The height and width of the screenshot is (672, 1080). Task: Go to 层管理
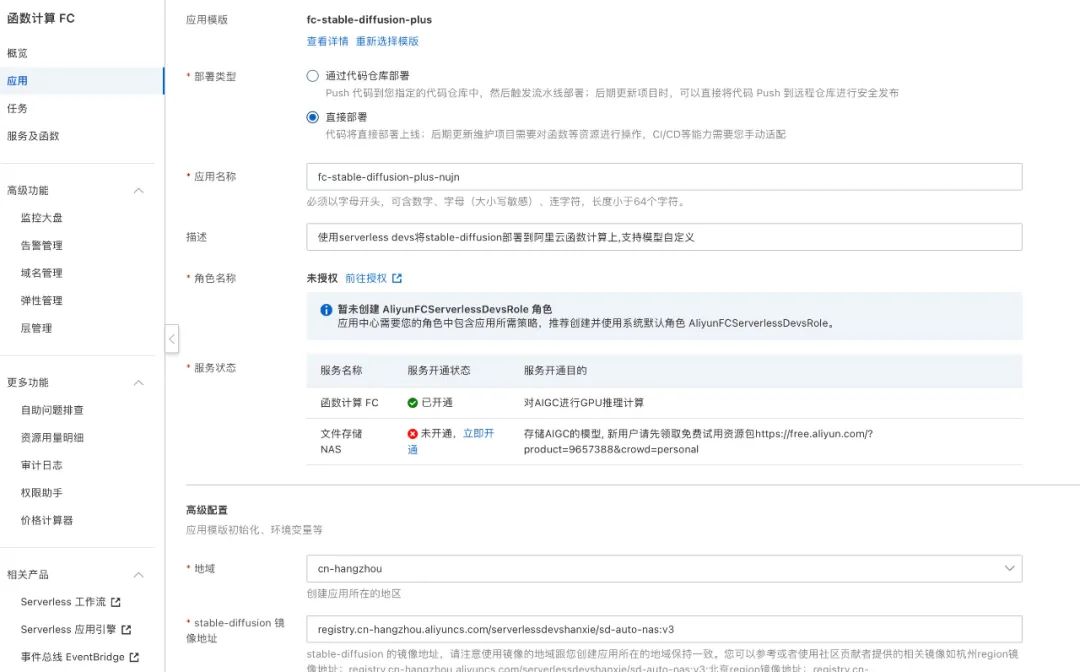pyautogui.click(x=37, y=328)
